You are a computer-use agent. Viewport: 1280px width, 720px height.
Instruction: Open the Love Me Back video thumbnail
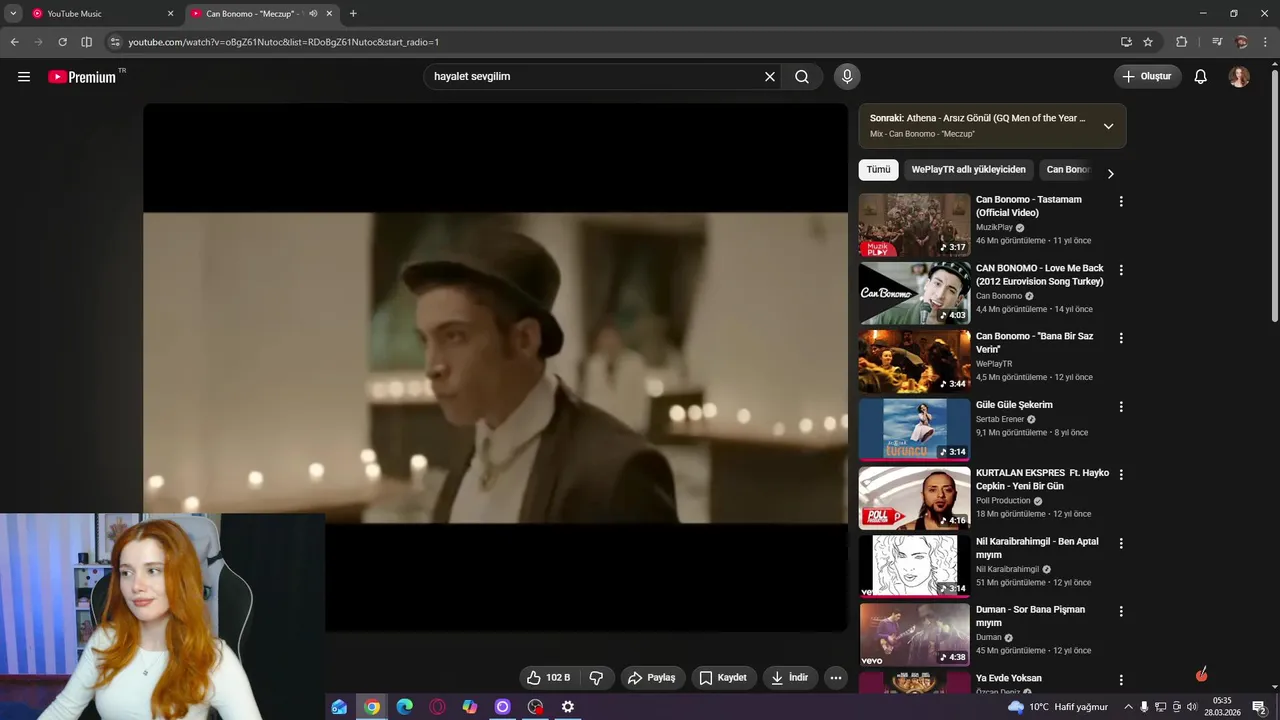tap(914, 294)
